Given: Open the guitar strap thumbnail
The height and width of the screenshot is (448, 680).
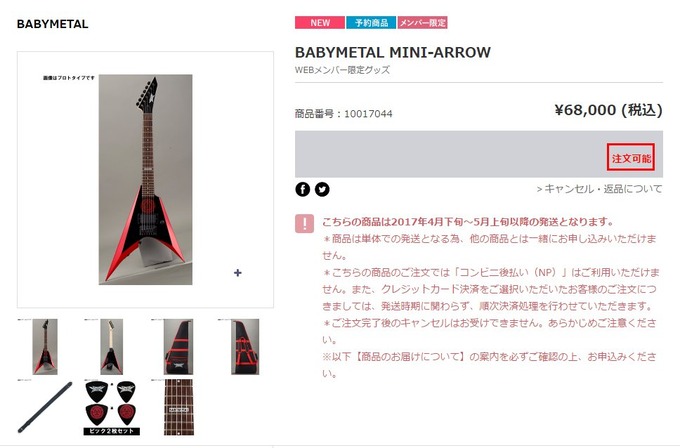Looking at the screenshot, I should point(45,407).
